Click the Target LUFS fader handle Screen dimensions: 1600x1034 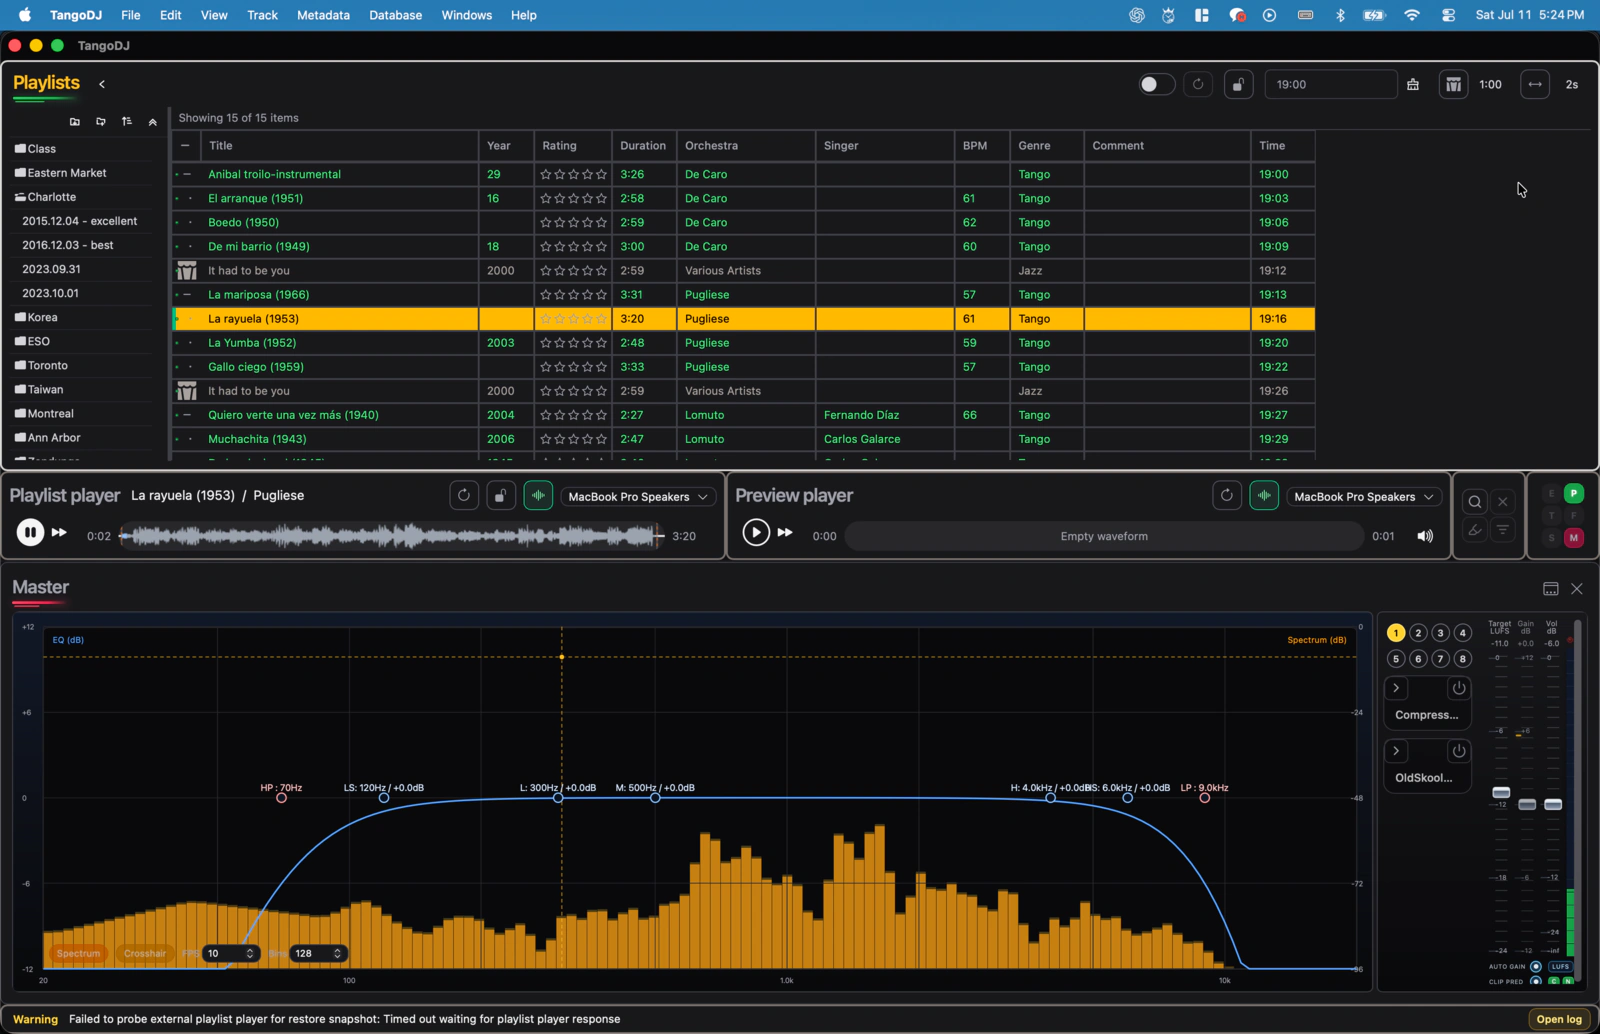[x=1501, y=792]
